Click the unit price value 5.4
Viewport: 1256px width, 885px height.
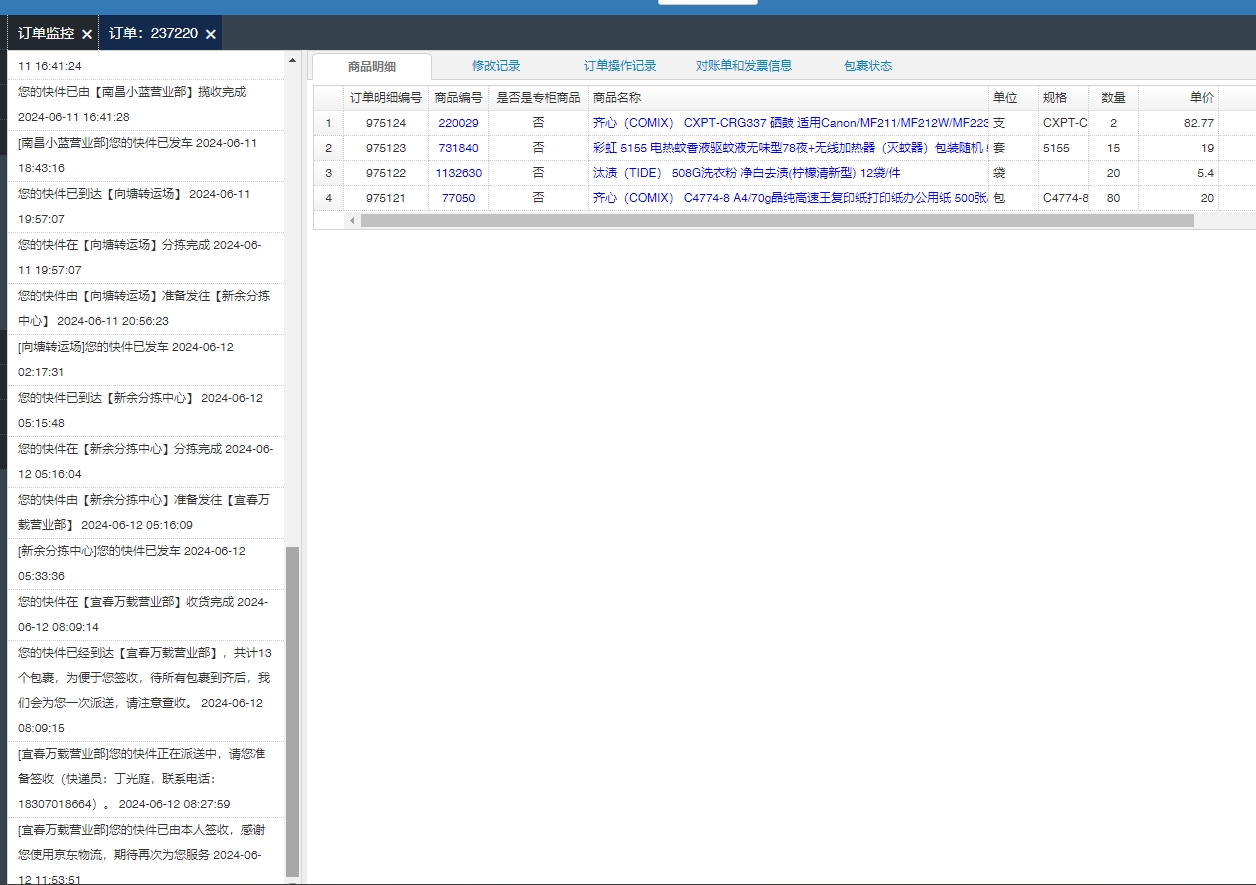coord(1205,173)
